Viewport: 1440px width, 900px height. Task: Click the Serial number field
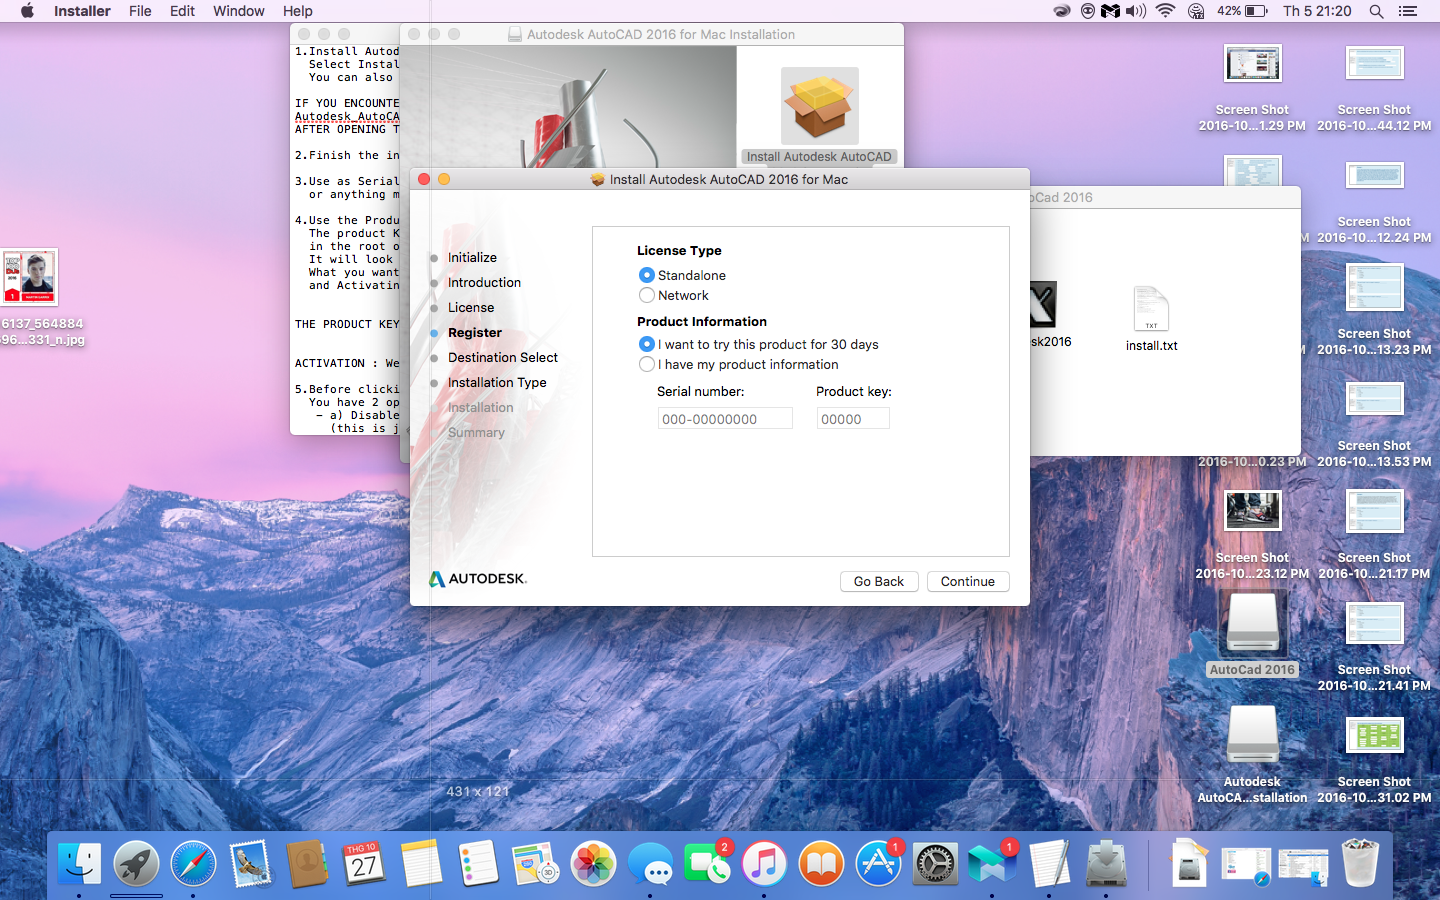tap(725, 418)
